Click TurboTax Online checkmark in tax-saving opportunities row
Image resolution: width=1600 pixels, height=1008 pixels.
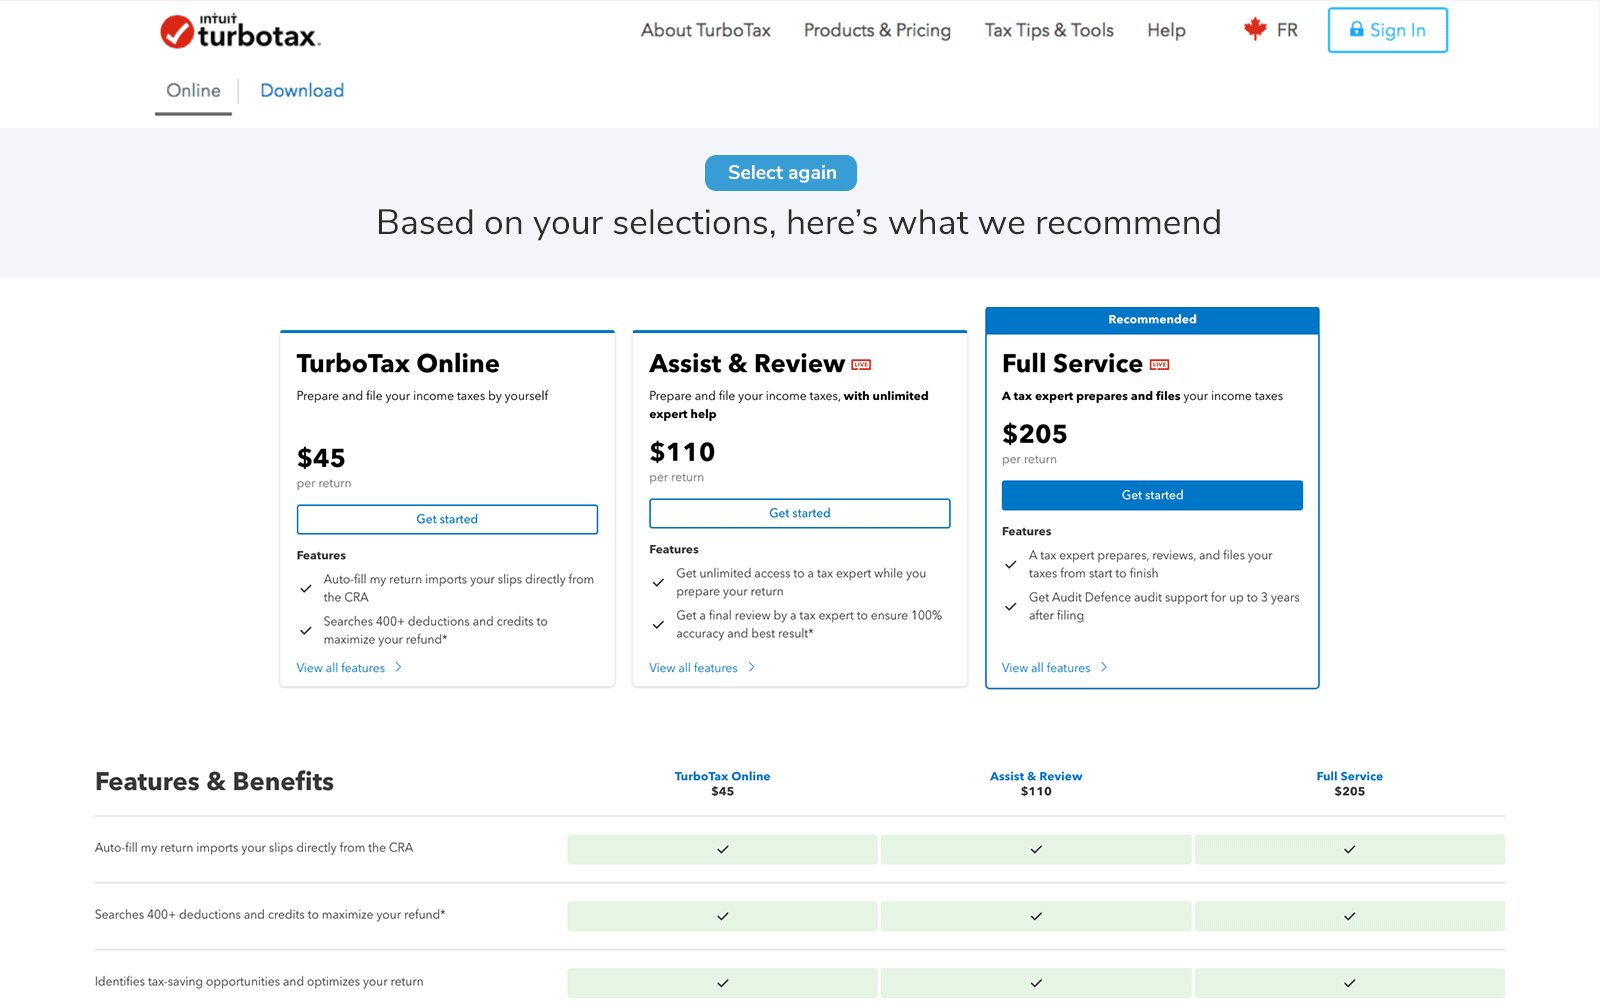[723, 983]
